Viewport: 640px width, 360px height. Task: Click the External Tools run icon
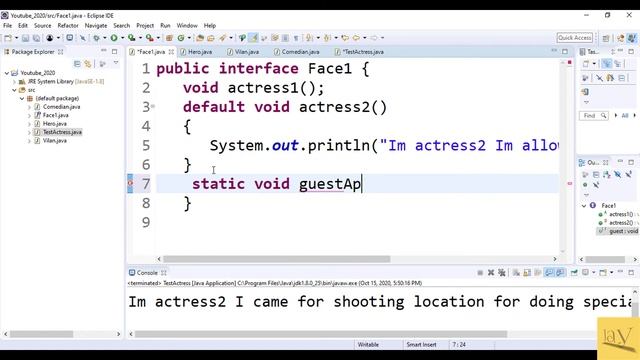150,38
